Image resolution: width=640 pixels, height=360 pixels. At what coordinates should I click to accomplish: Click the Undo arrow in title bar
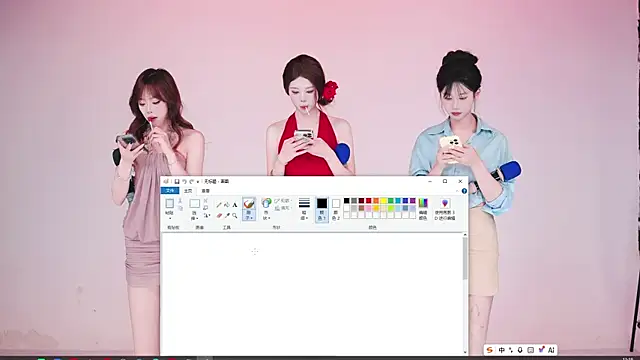[184, 181]
